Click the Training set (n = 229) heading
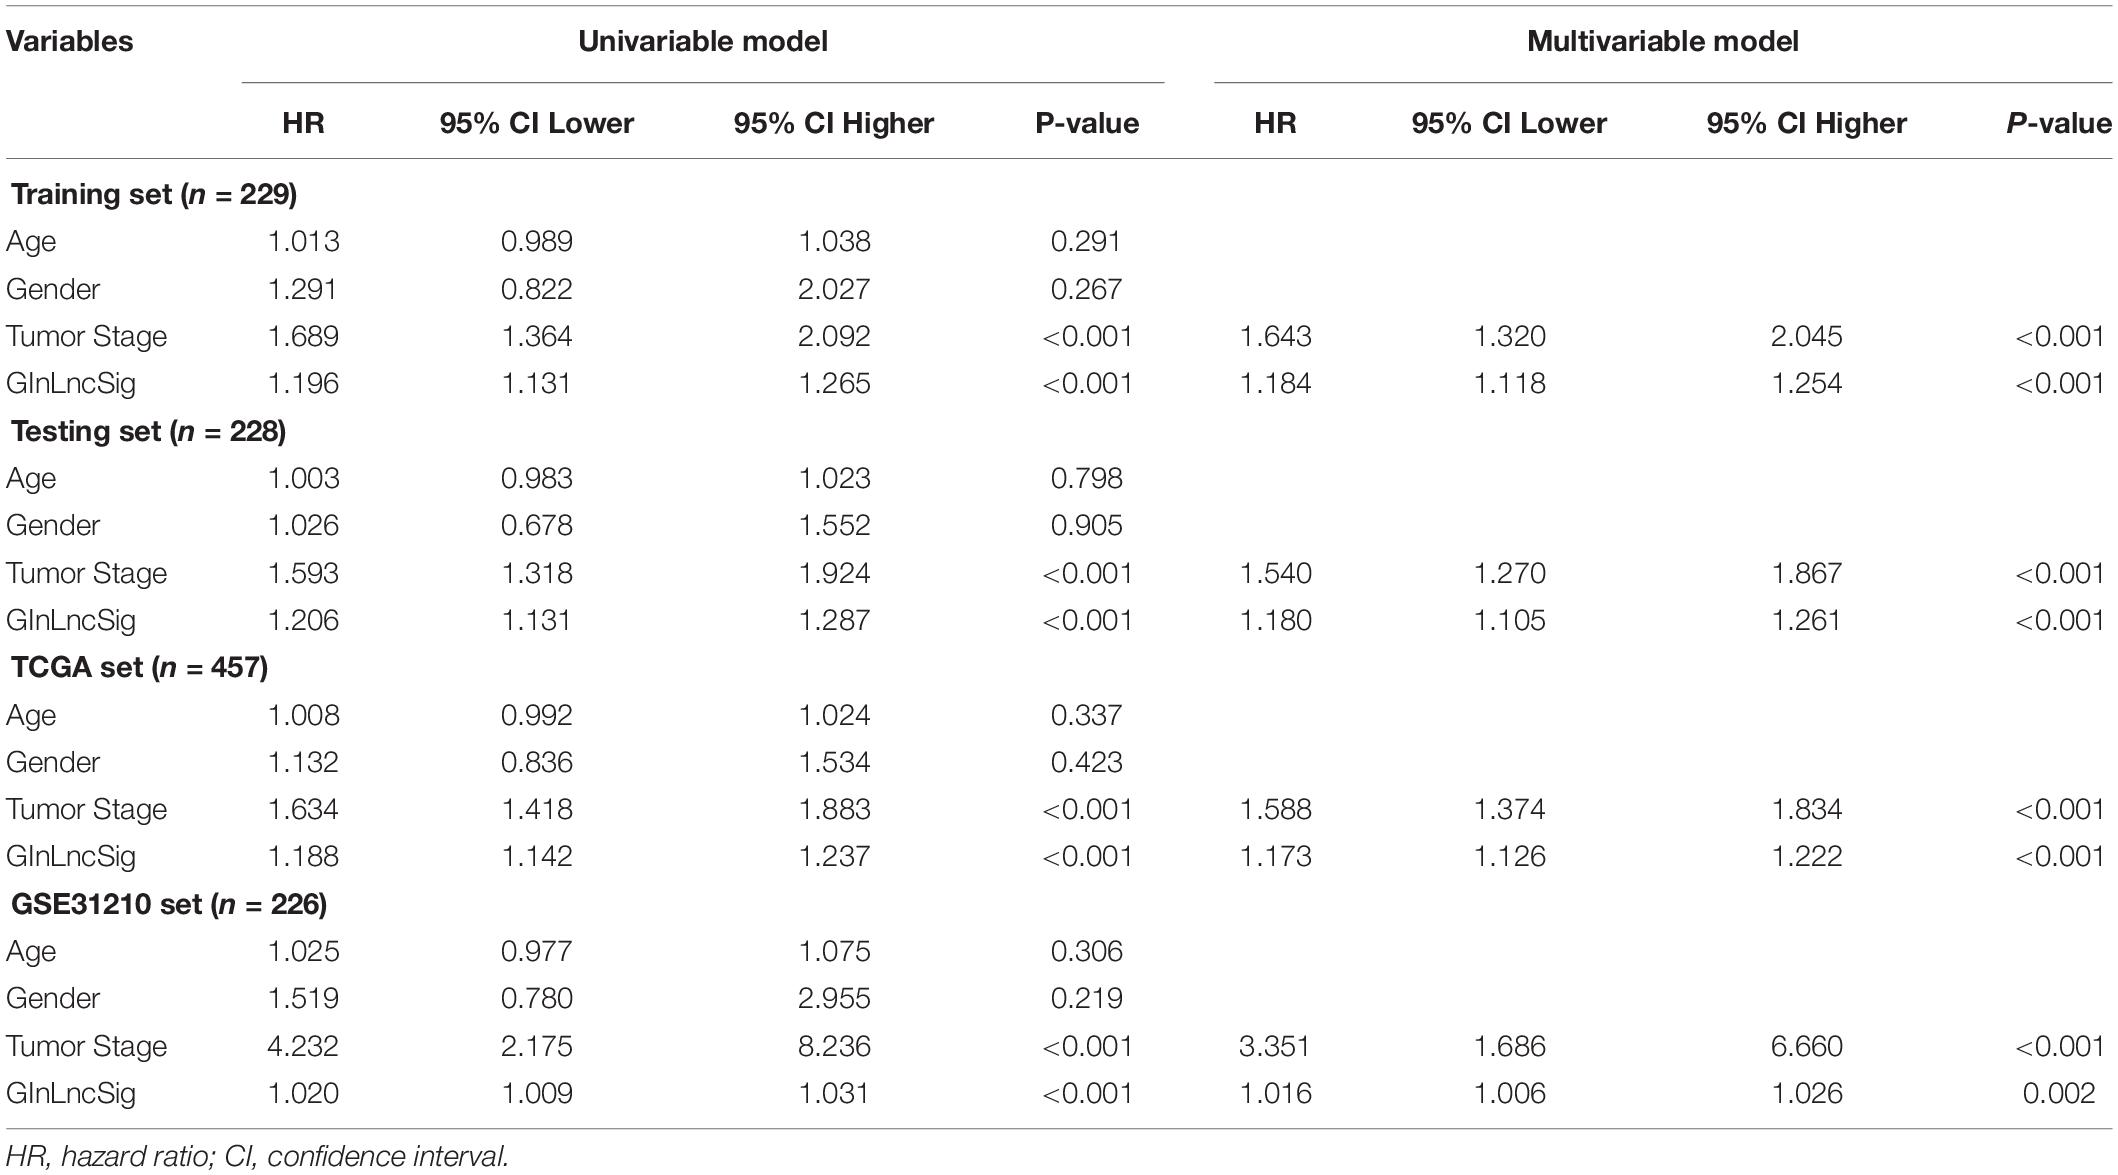 click(154, 194)
